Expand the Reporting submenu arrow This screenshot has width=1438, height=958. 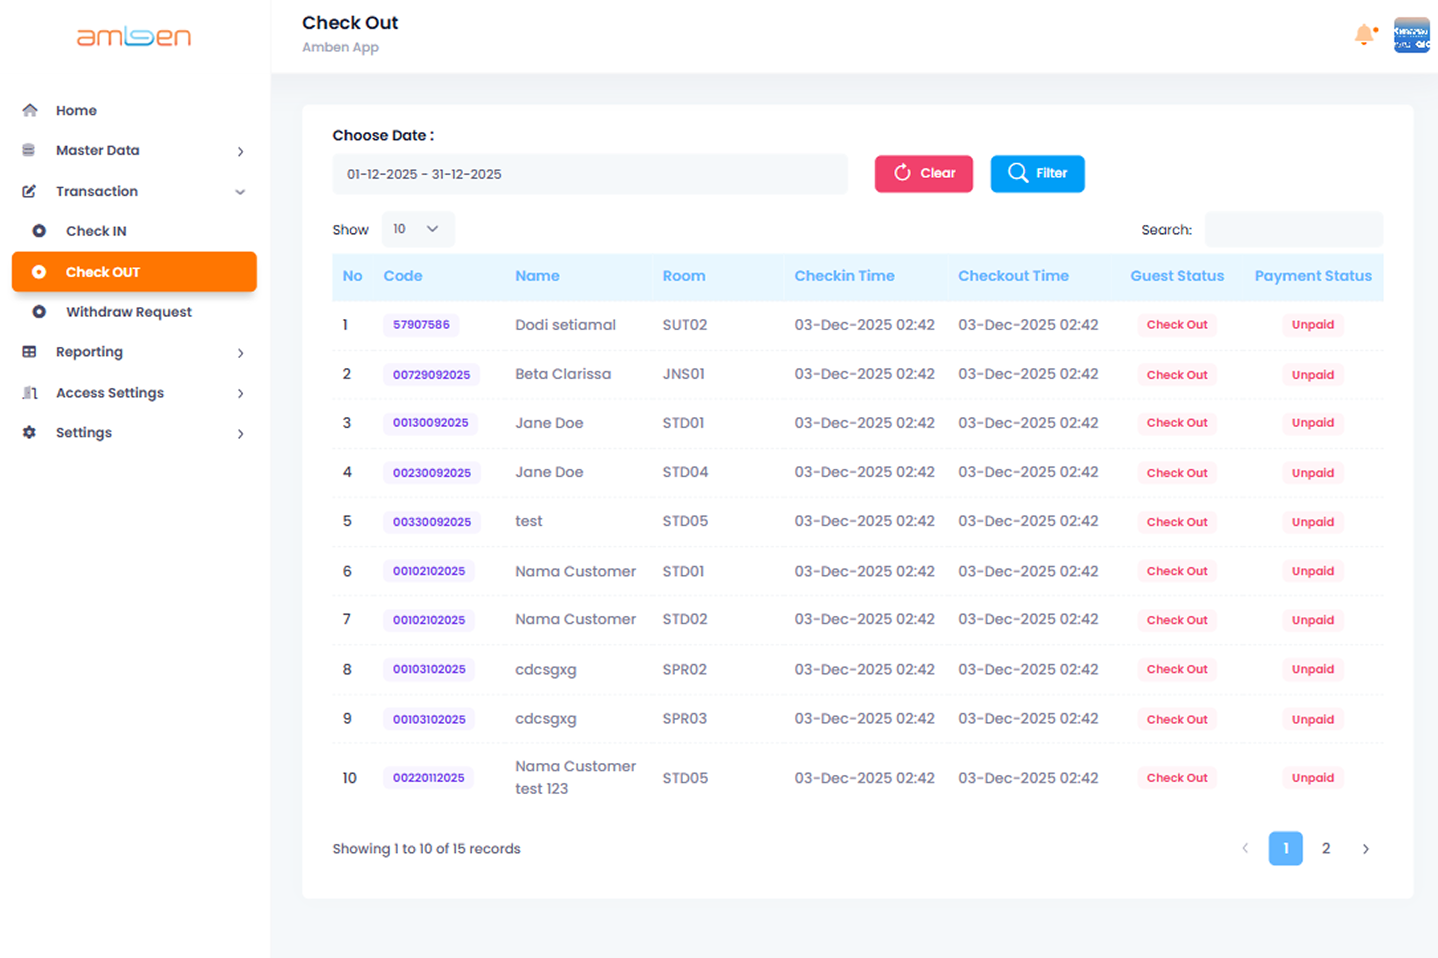tap(240, 353)
